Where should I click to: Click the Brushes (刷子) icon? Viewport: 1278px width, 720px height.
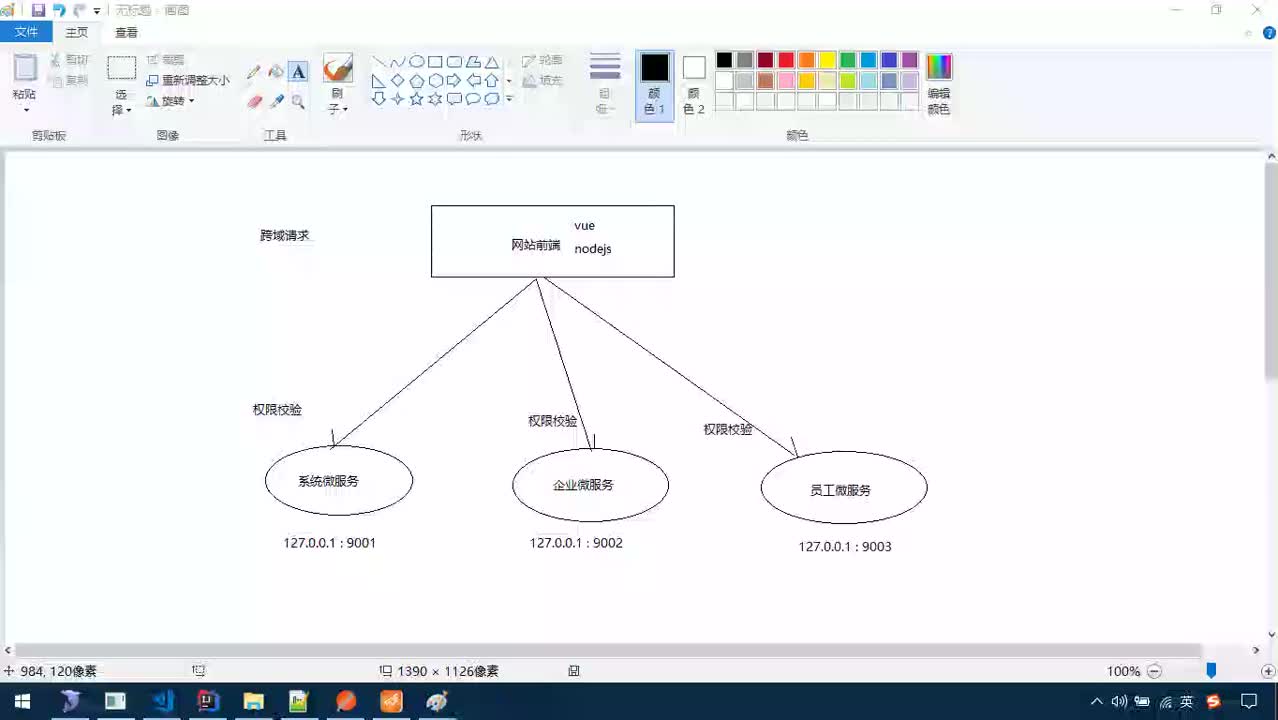[338, 68]
